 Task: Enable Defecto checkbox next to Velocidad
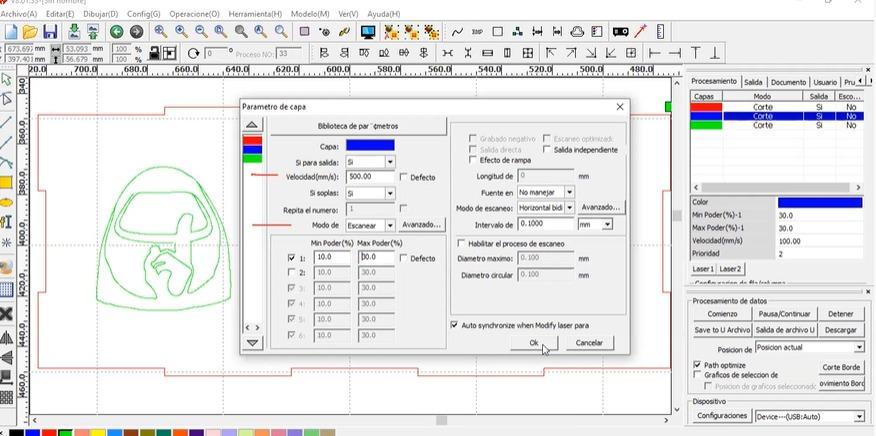click(403, 177)
